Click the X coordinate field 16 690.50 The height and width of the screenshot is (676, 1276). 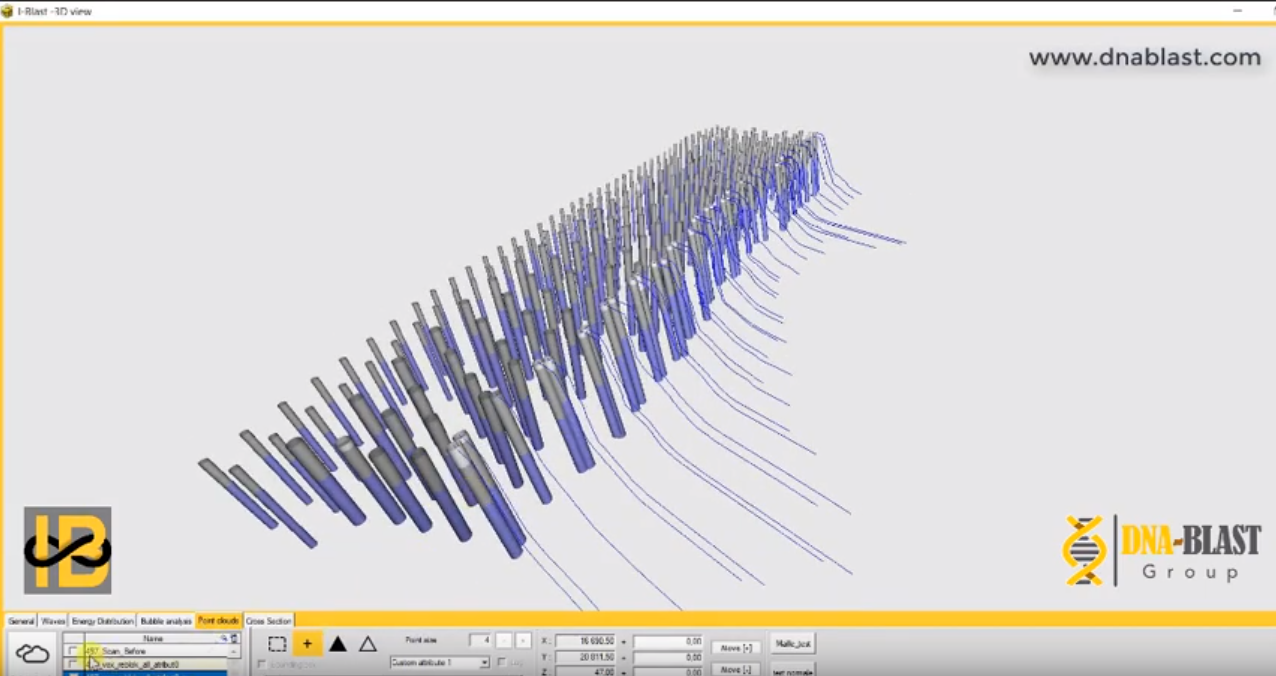(x=586, y=641)
